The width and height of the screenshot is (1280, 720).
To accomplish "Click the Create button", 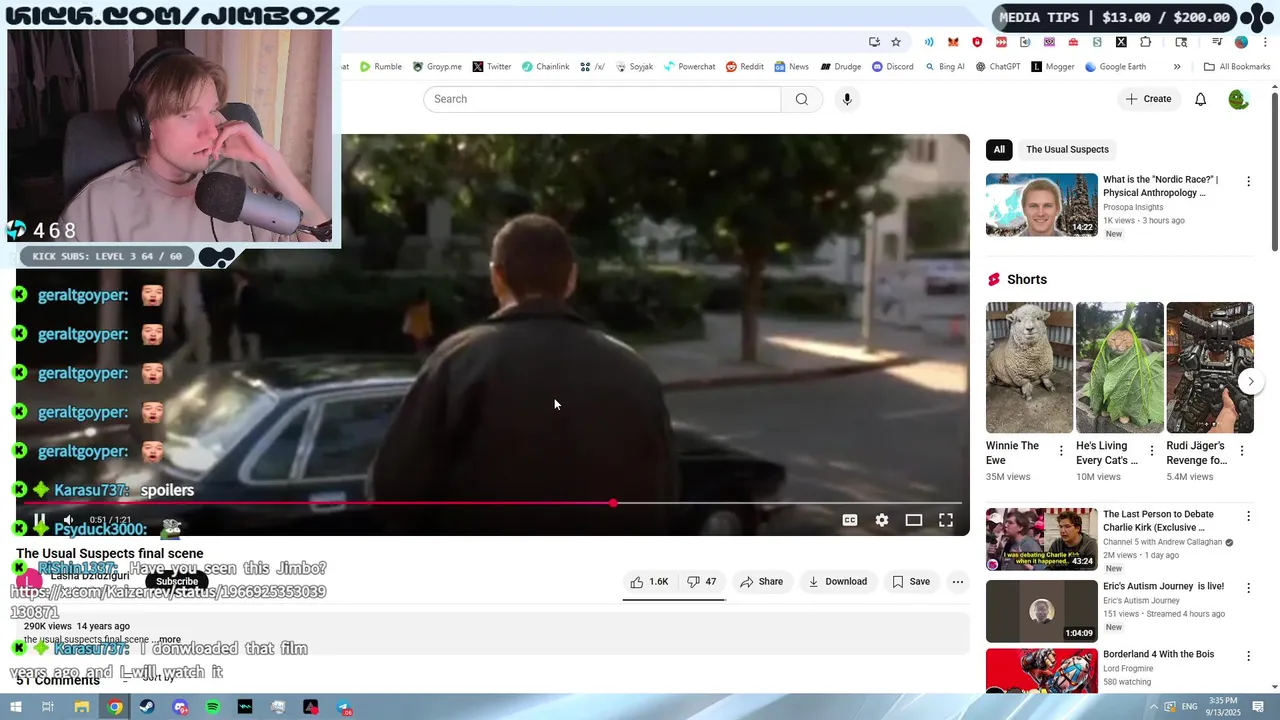I will point(1148,99).
